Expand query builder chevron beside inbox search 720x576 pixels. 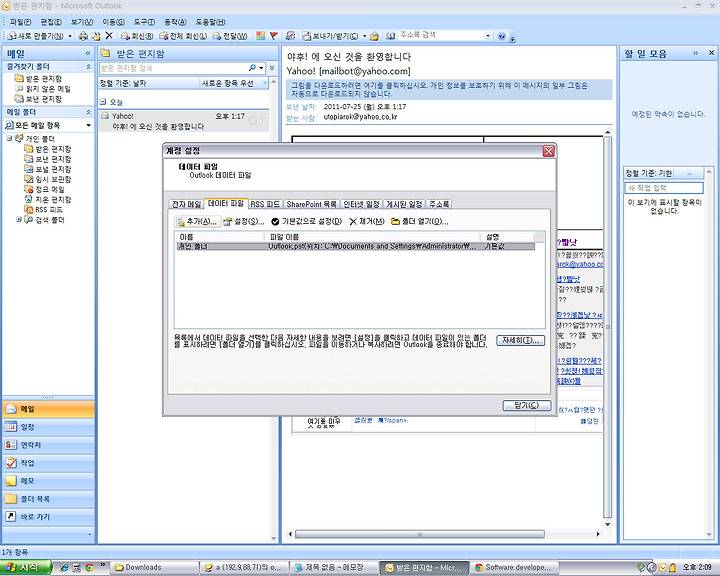point(272,68)
